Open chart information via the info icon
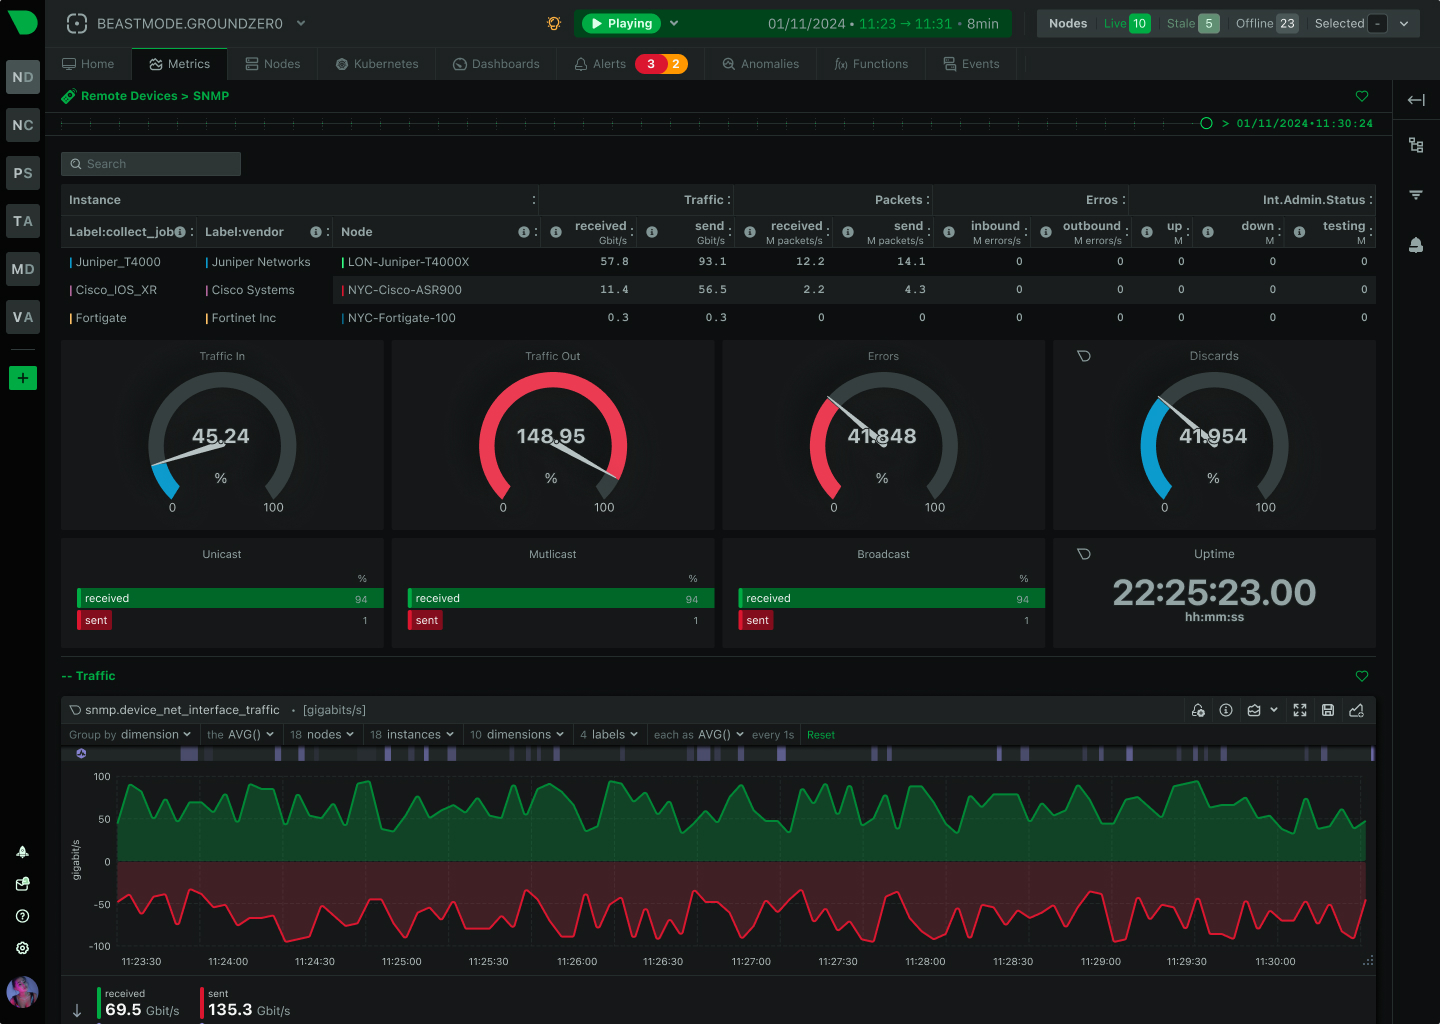Viewport: 1440px width, 1024px height. (x=1226, y=710)
